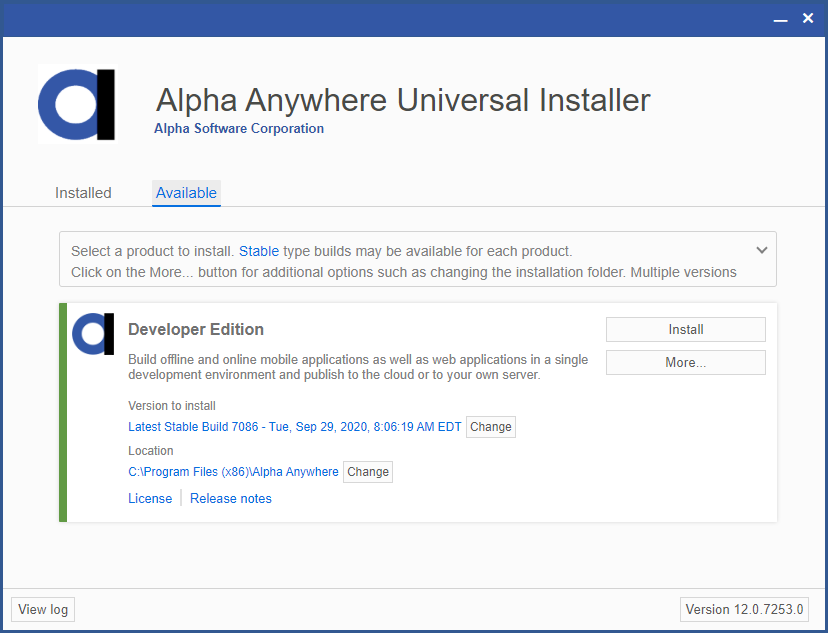Viewport: 828px width, 633px height.
Task: Close the installer window
Action: (807, 18)
